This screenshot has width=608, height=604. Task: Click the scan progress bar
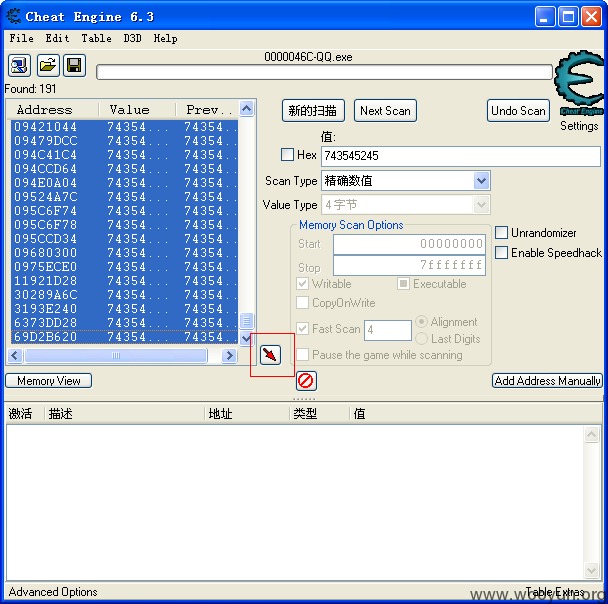pyautogui.click(x=324, y=72)
